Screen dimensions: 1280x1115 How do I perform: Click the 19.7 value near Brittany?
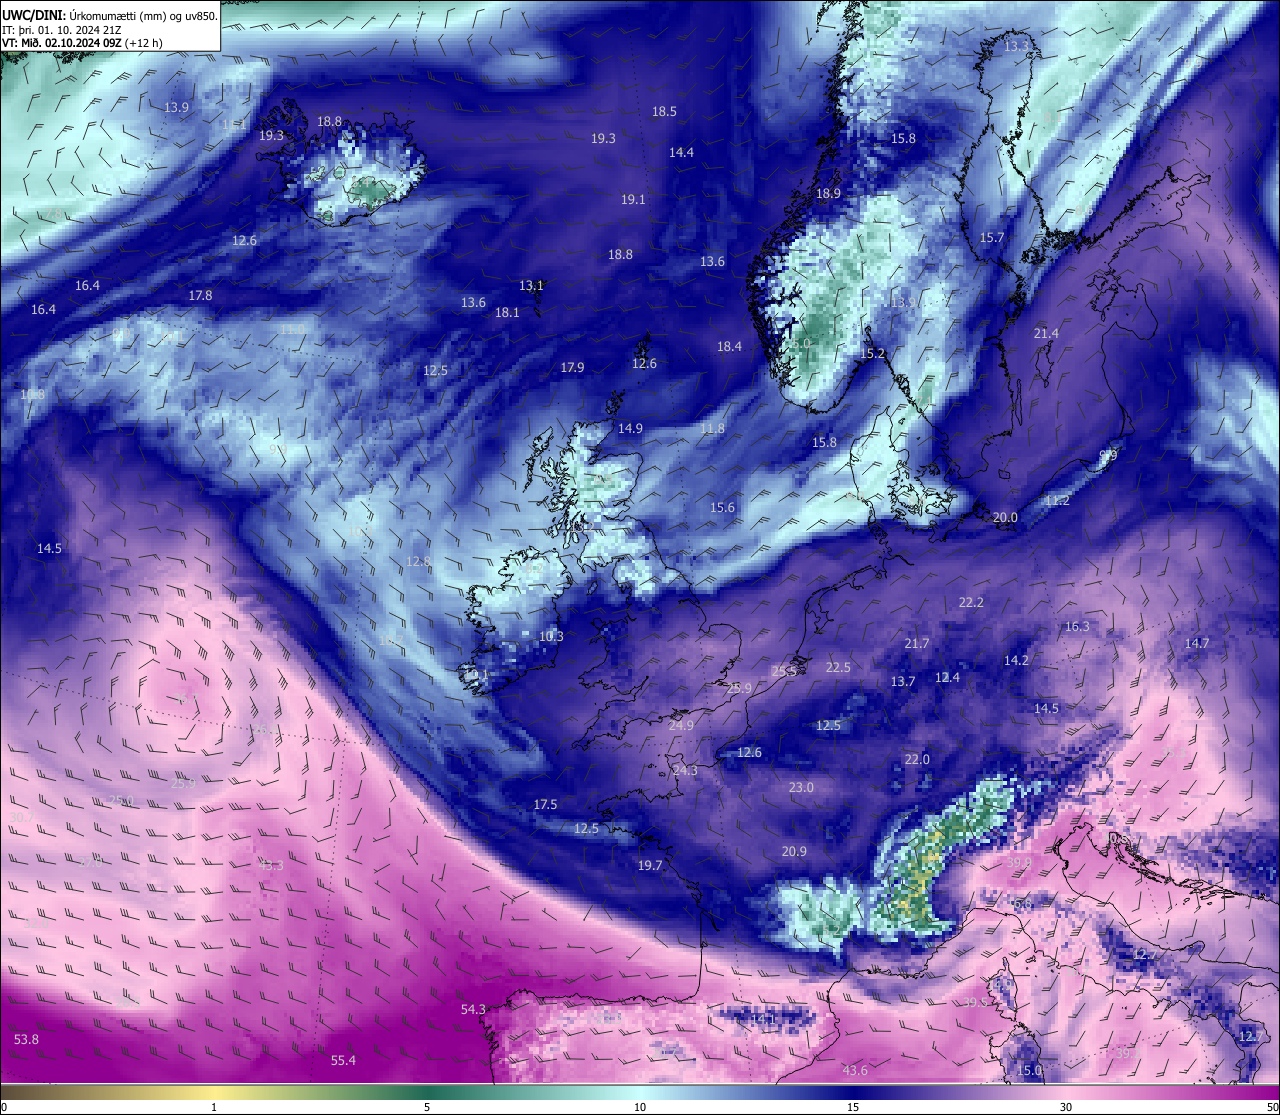(x=650, y=865)
